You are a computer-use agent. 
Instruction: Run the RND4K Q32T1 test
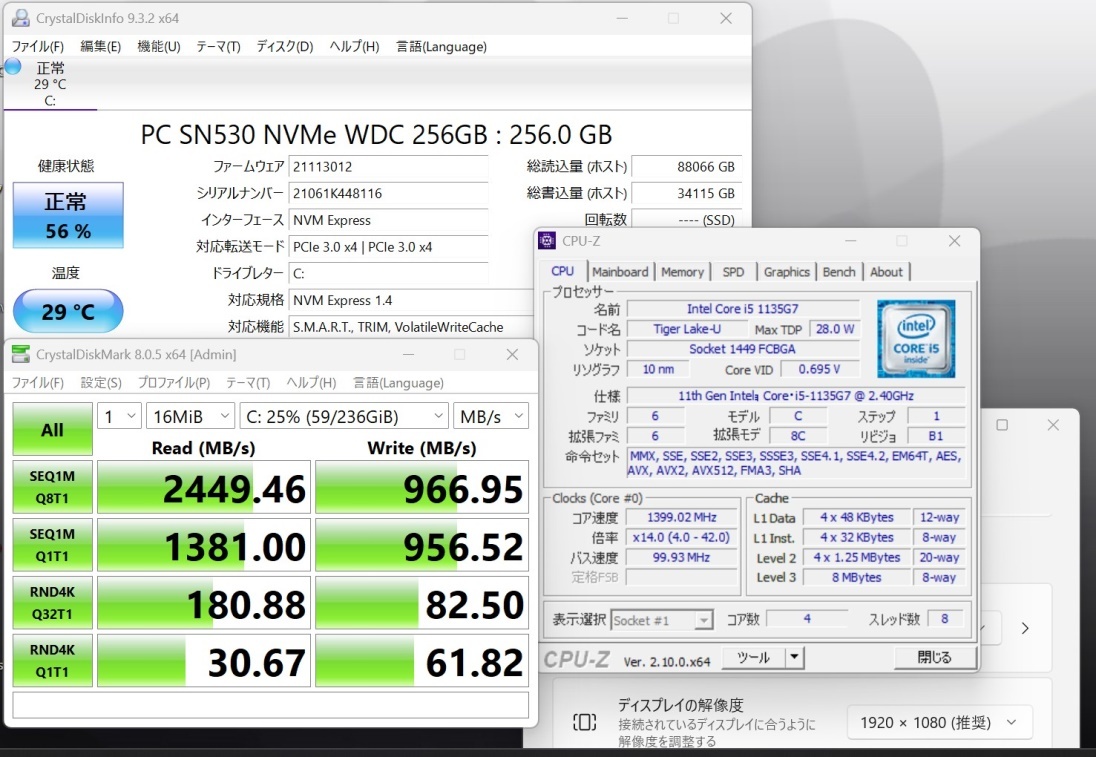coord(52,603)
